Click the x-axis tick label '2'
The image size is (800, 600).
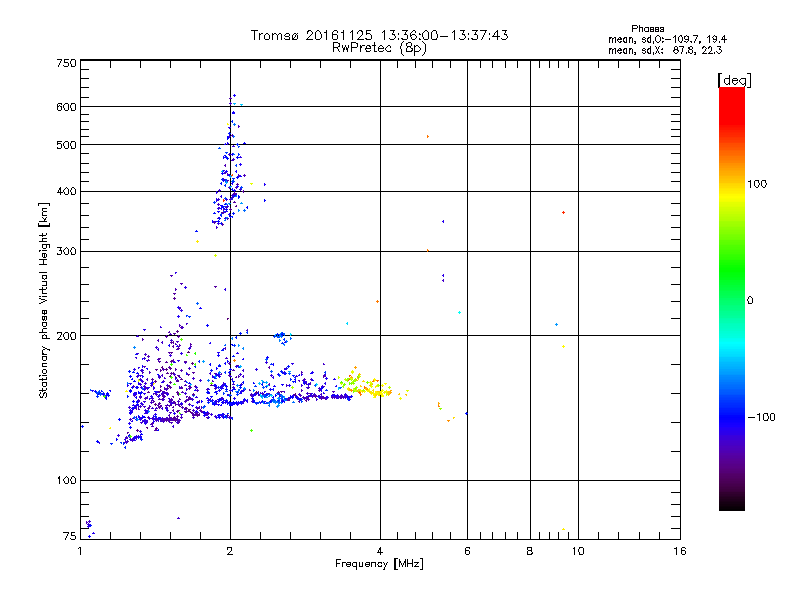click(230, 551)
